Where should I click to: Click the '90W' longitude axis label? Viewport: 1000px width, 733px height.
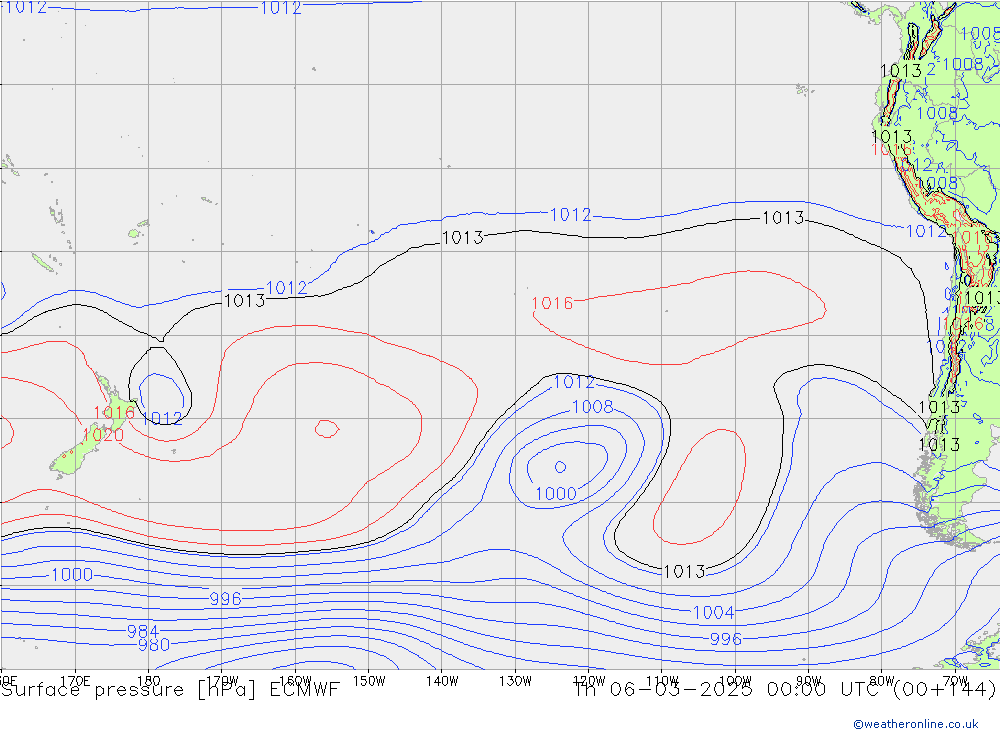point(809,681)
